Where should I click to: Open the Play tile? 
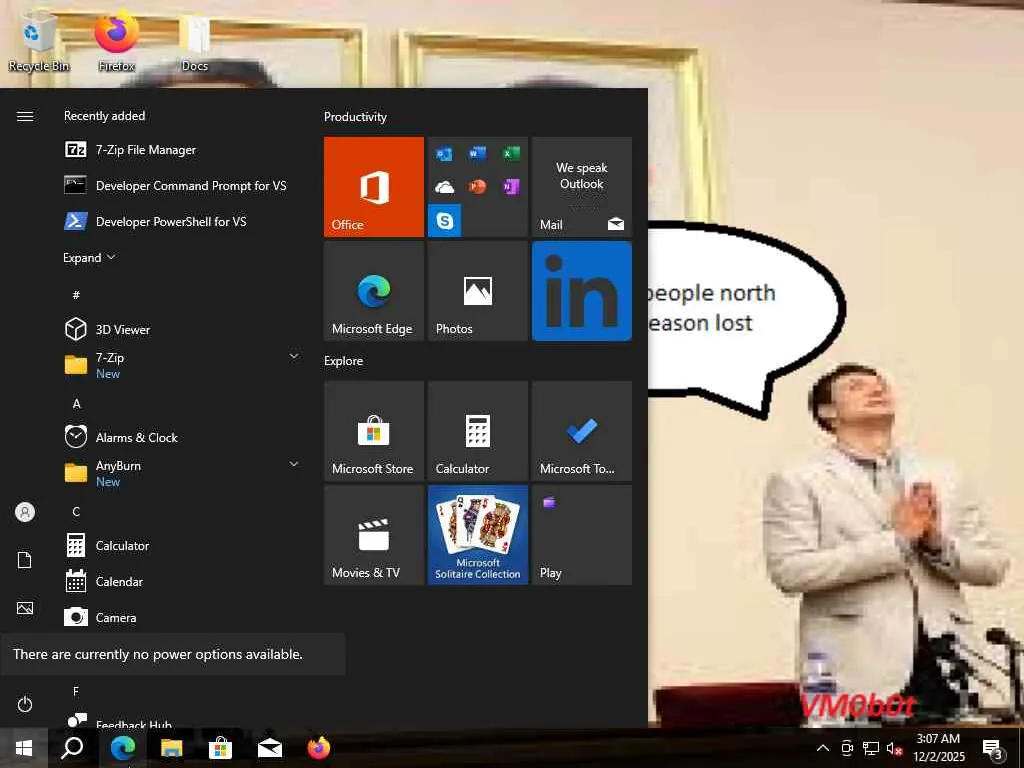pos(582,535)
